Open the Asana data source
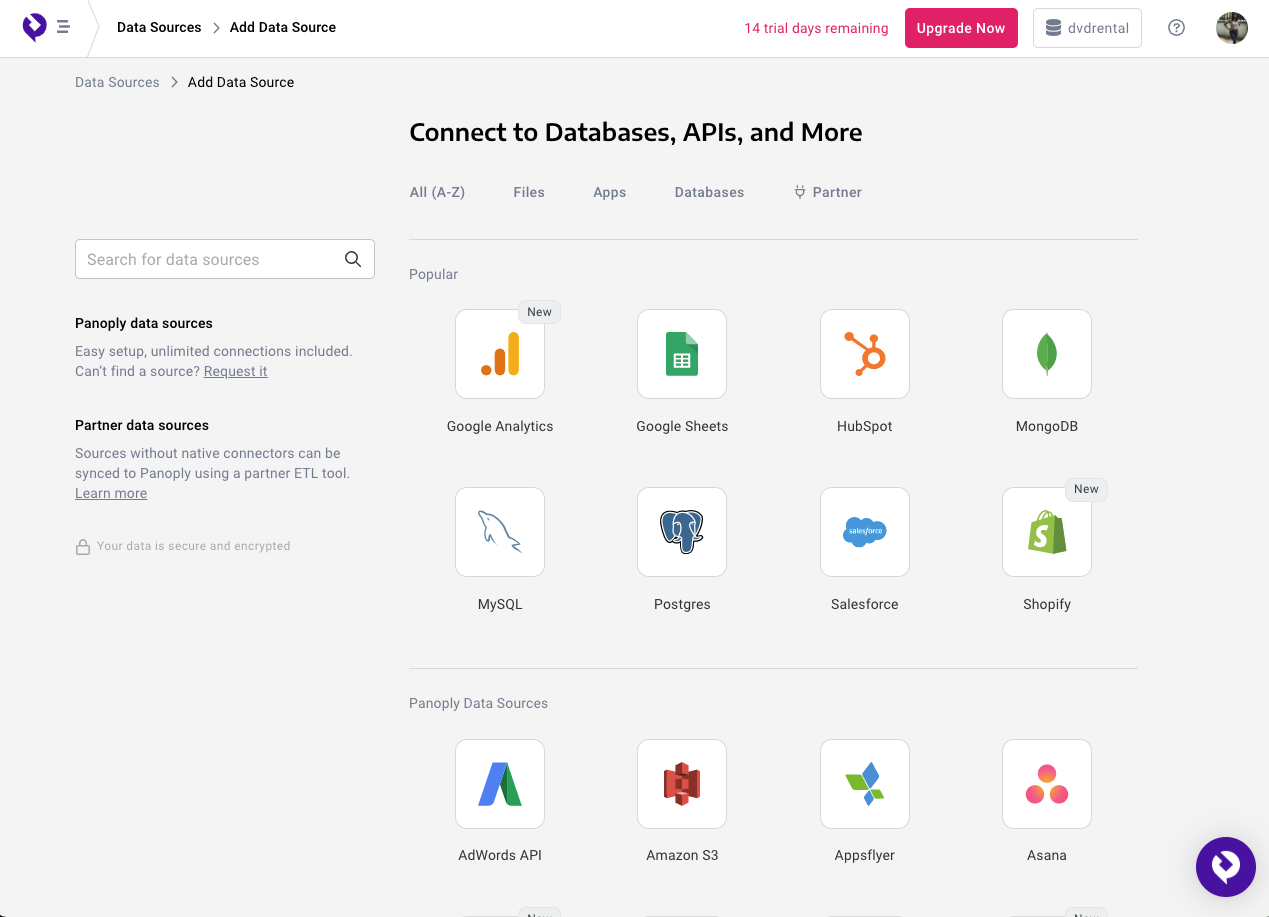 (x=1047, y=784)
